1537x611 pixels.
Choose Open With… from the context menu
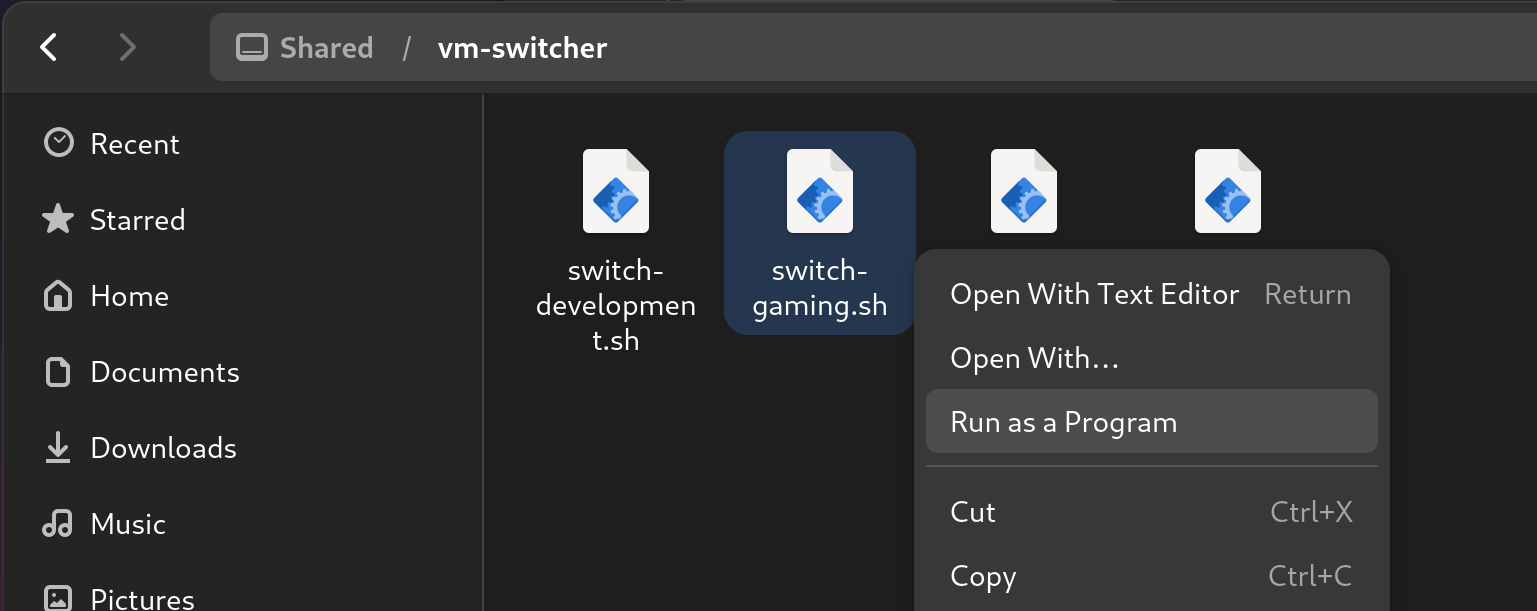(1034, 358)
